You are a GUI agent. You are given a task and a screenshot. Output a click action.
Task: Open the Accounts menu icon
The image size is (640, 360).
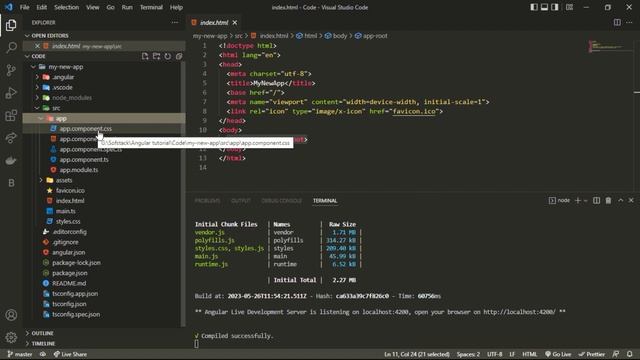click(11, 315)
